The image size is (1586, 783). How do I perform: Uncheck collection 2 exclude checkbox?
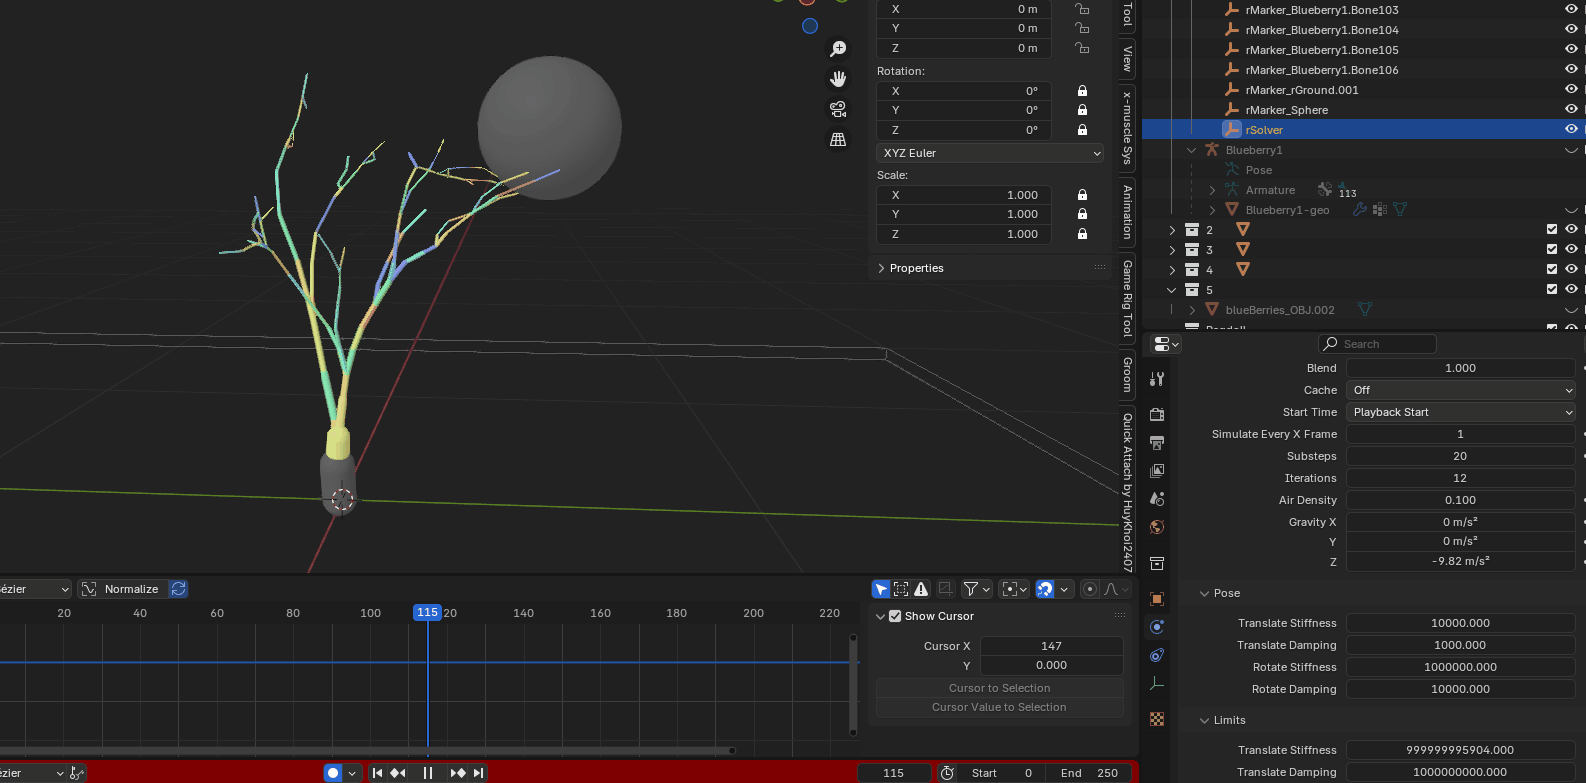point(1552,229)
